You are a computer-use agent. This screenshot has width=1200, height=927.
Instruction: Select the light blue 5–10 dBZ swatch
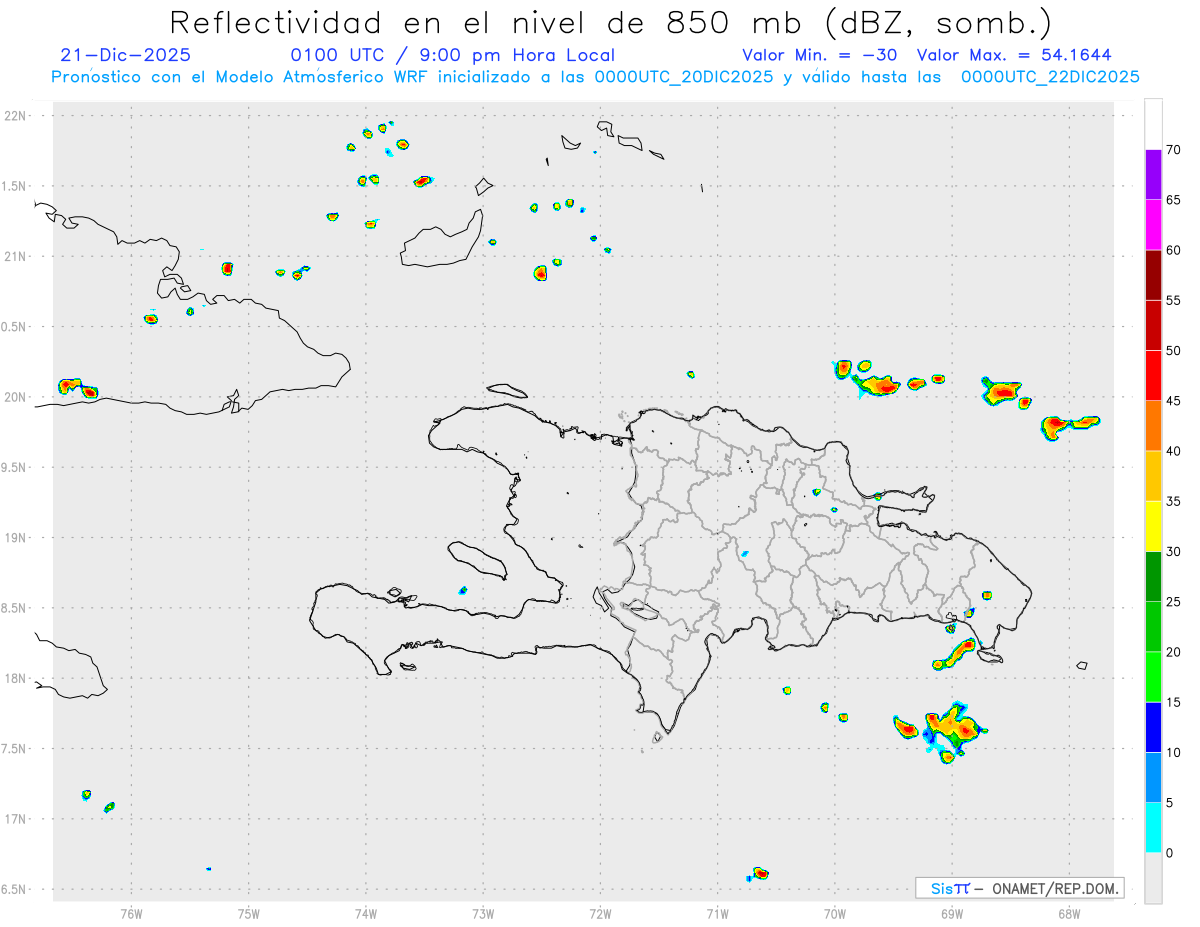(x=1153, y=777)
